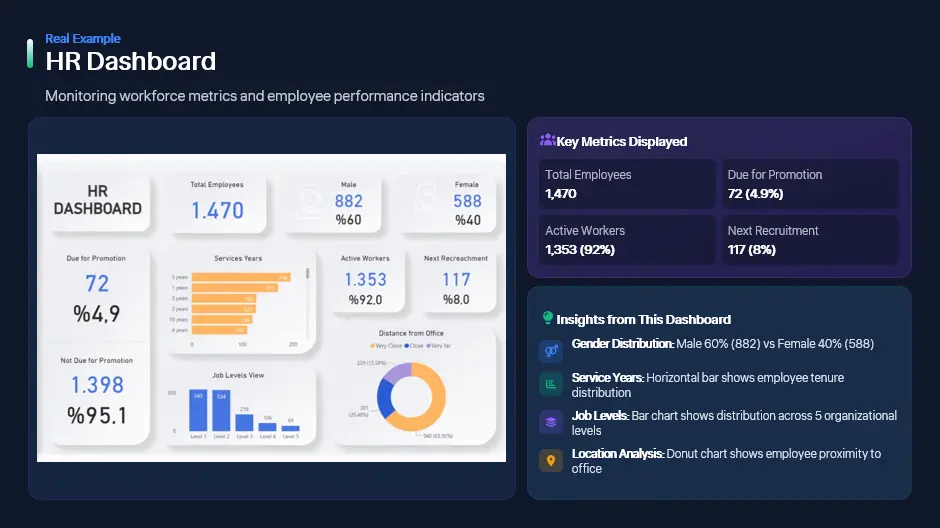Screen dimensions: 940x528
Task: Click the Distance from Office chart title
Action: point(411,333)
